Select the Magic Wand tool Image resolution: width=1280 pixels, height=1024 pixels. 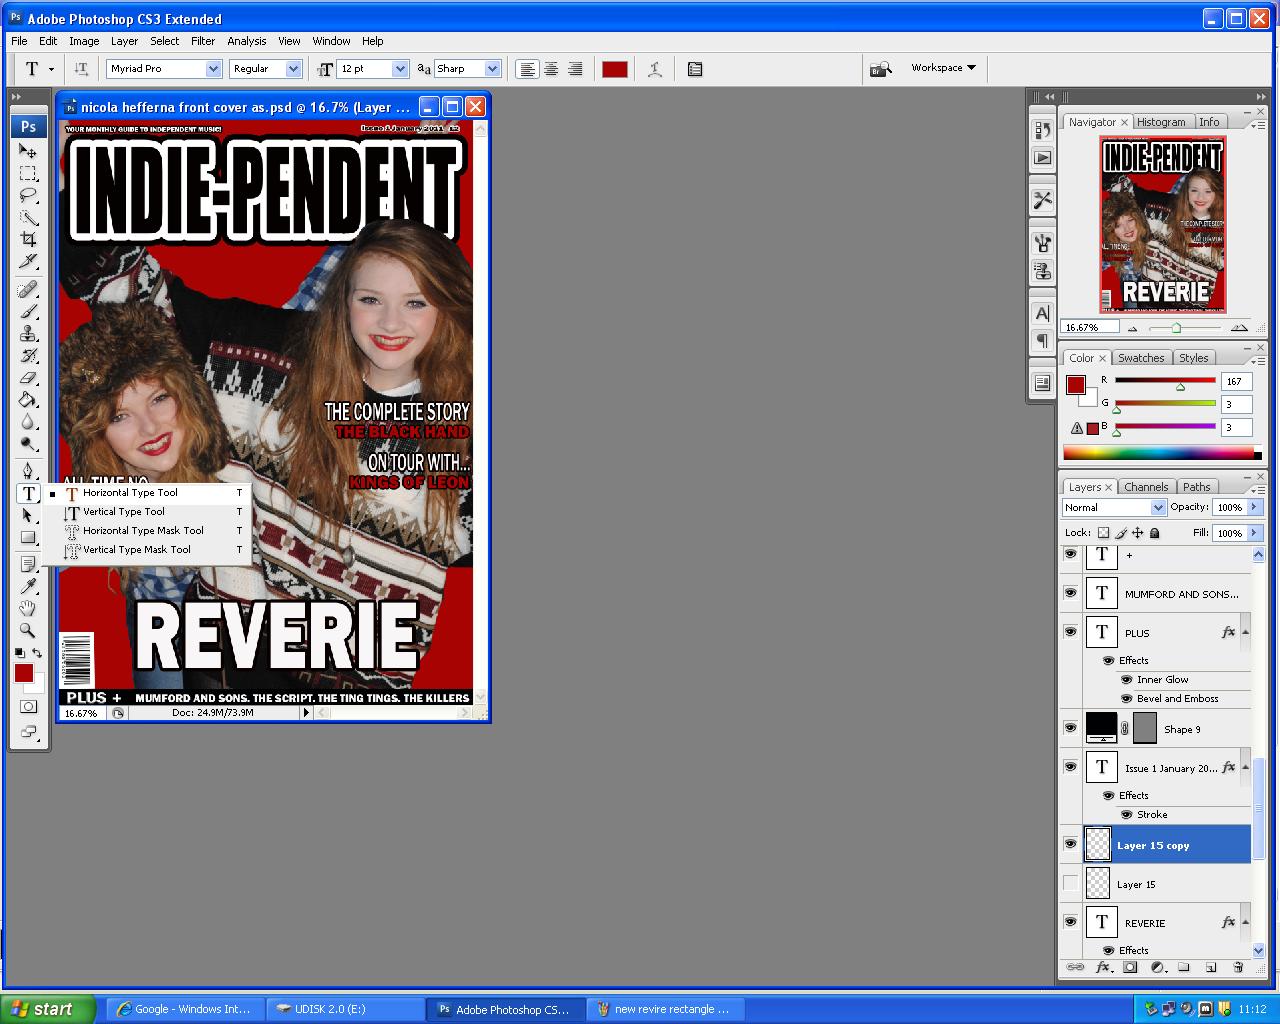tap(28, 218)
